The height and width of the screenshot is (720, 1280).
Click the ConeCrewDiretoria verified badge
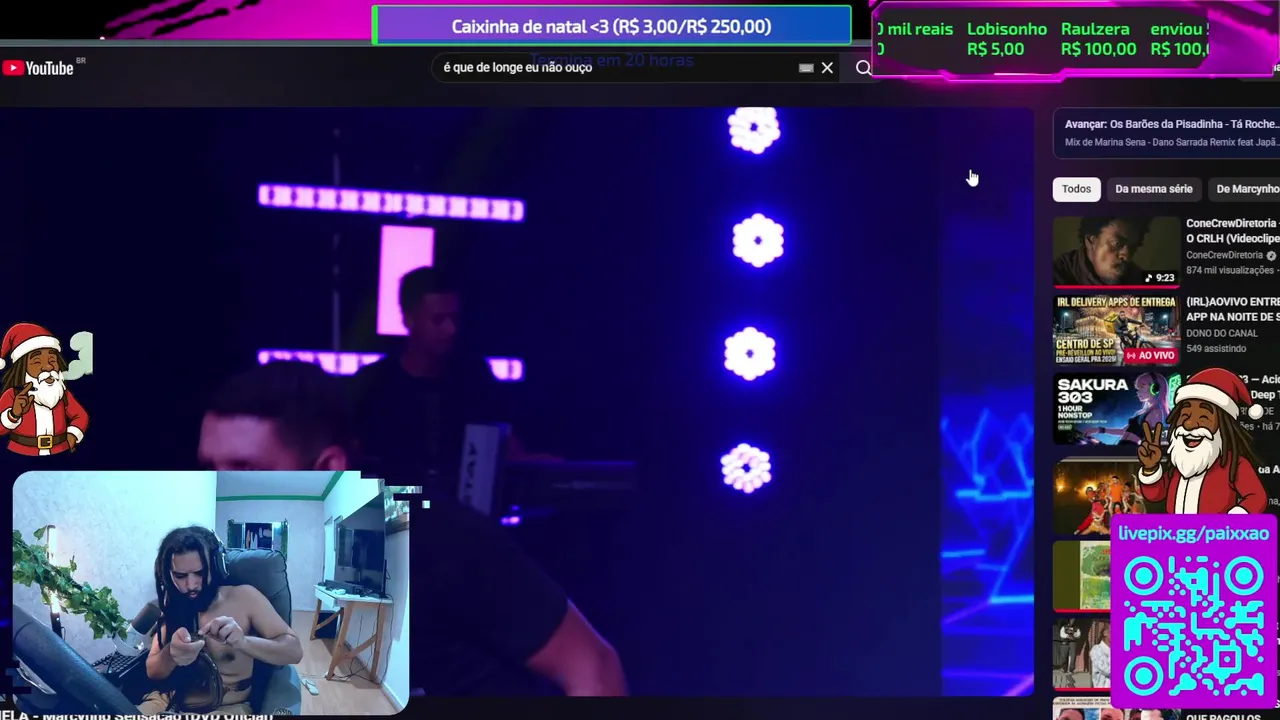pyautogui.click(x=1271, y=255)
